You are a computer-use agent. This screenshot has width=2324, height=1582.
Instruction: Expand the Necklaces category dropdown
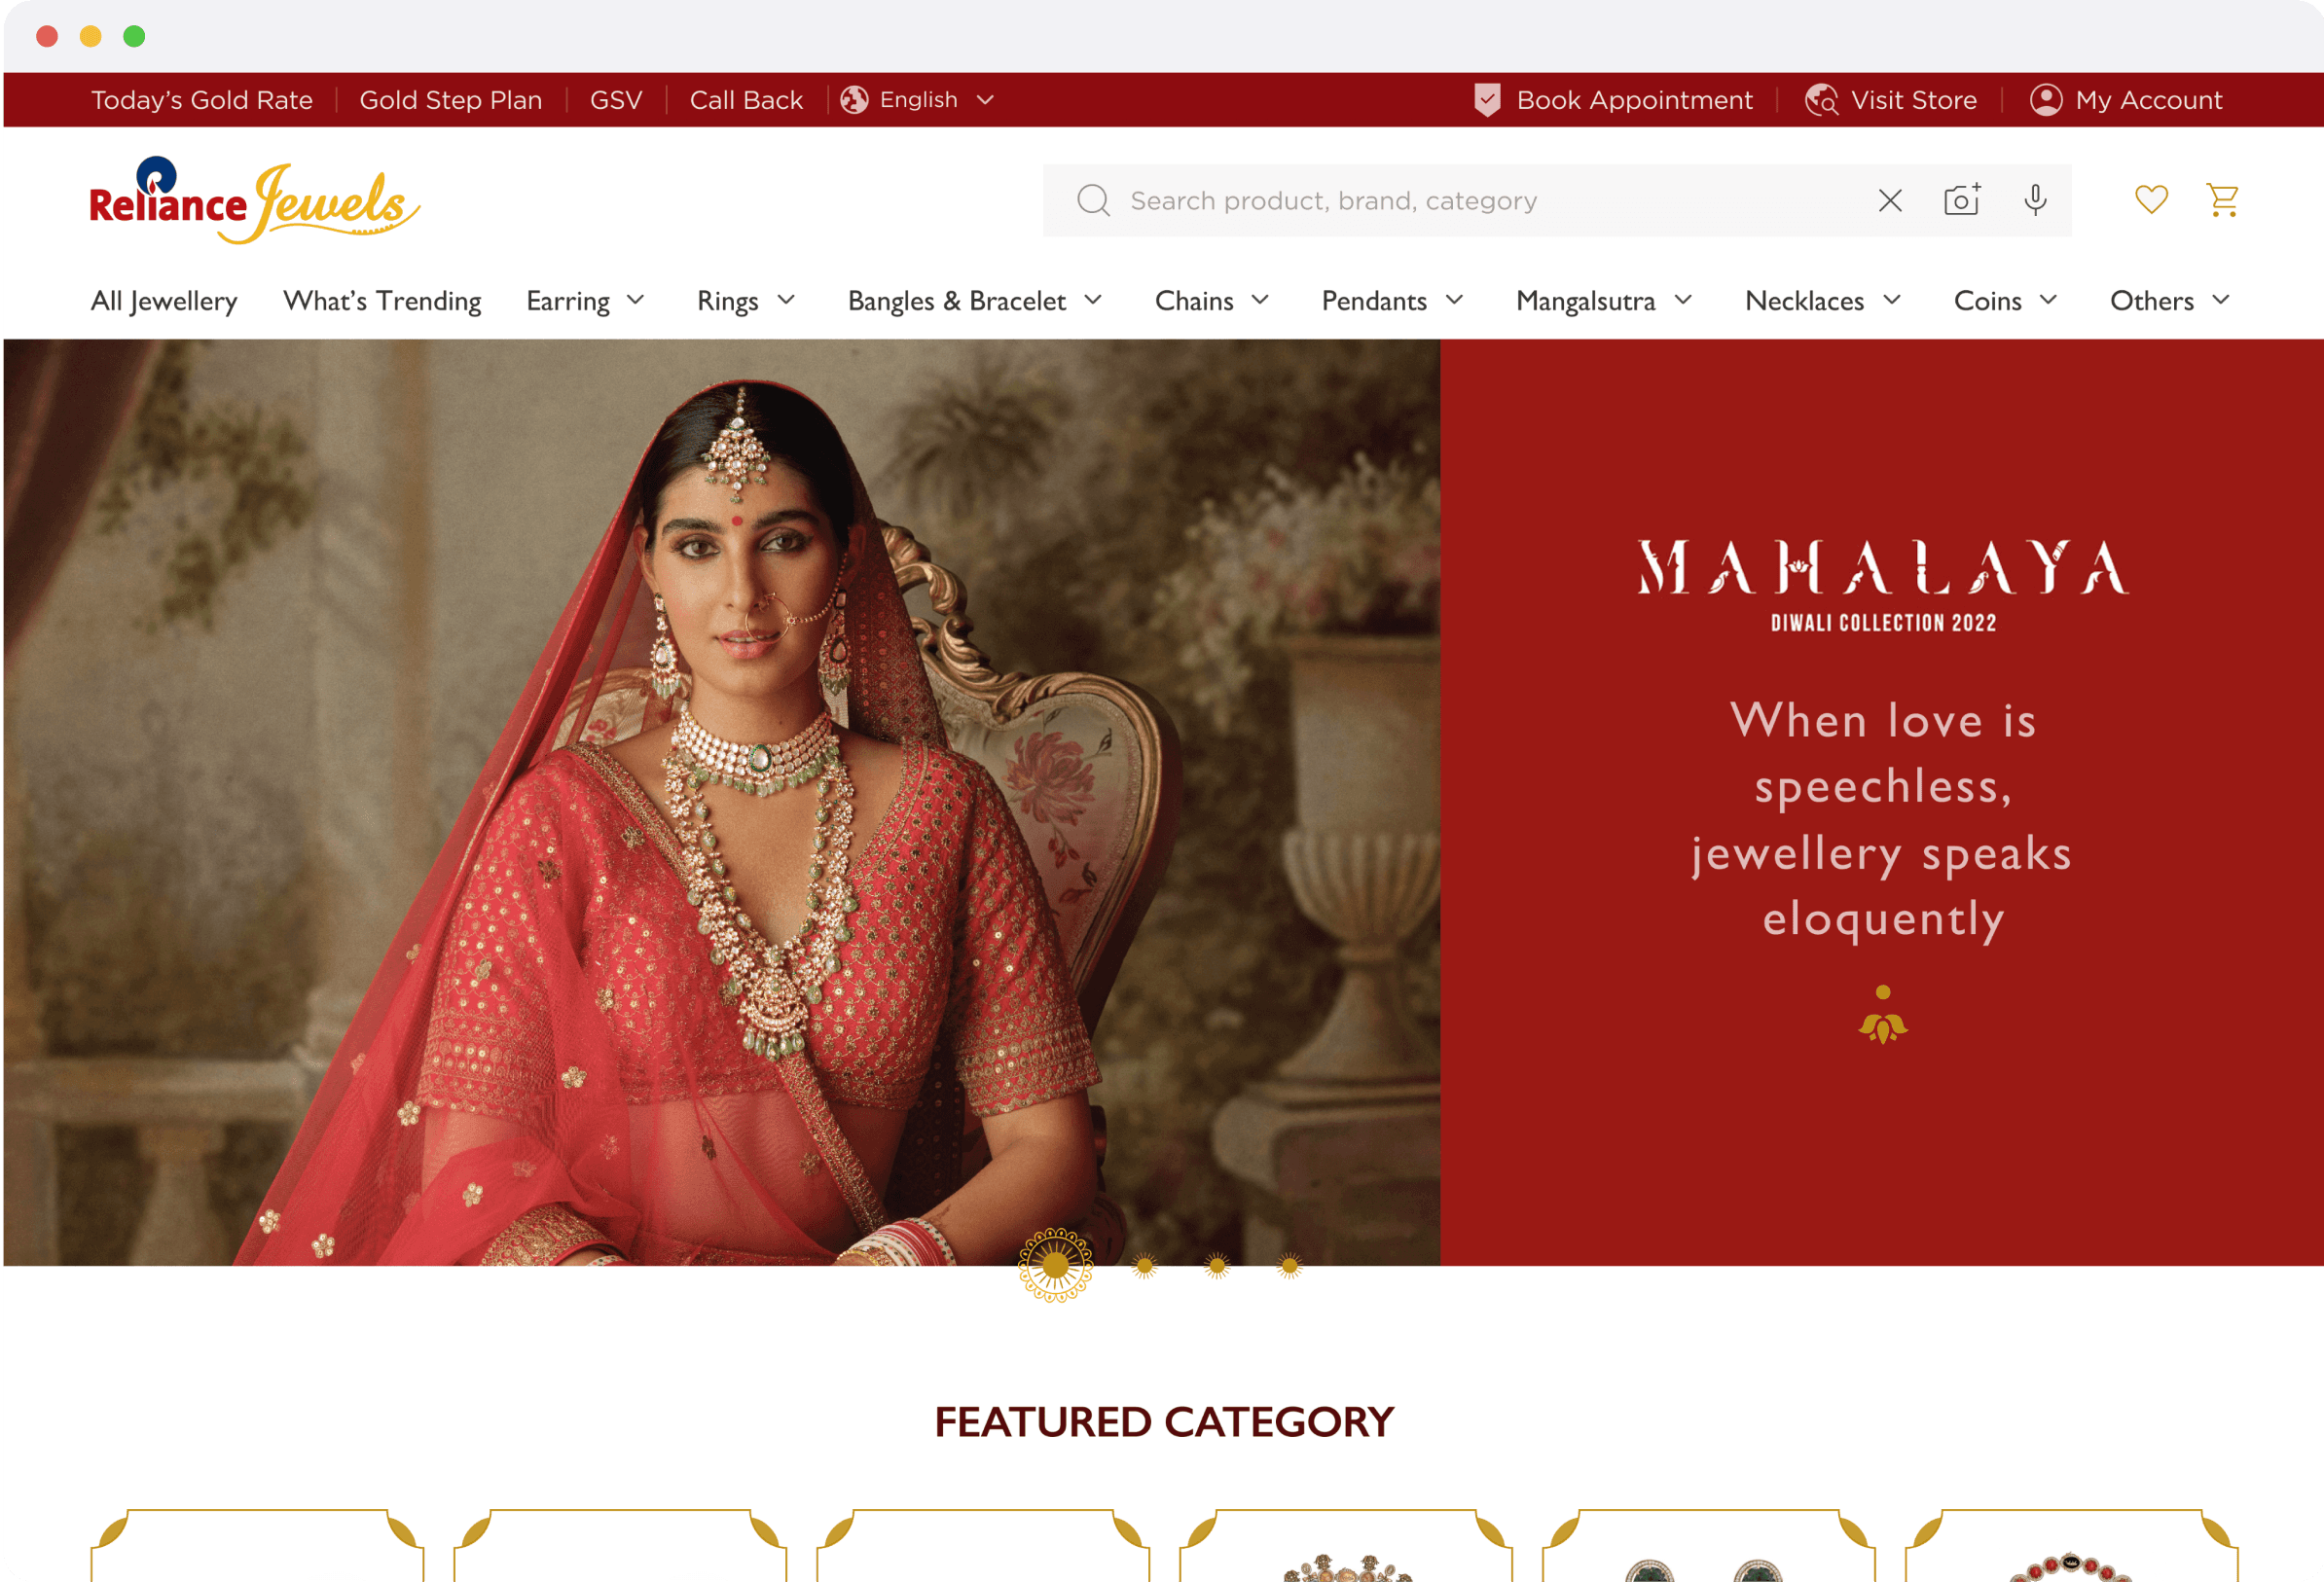point(1822,301)
